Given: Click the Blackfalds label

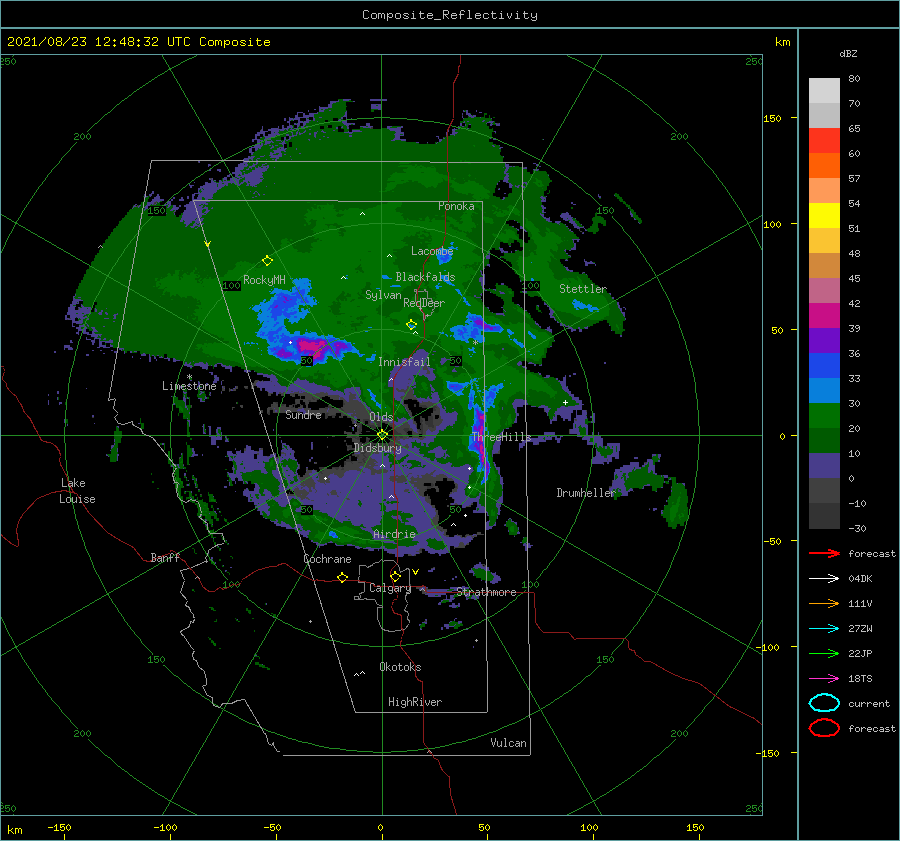Looking at the screenshot, I should pos(425,277).
